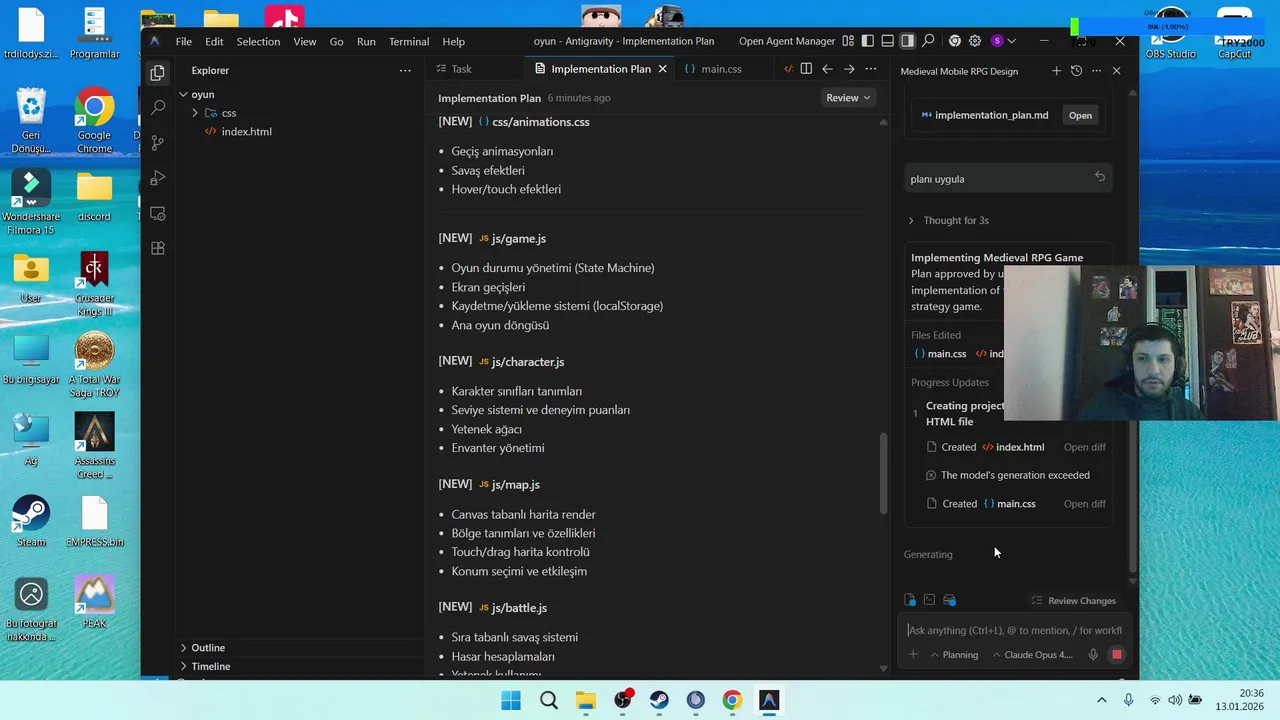The image size is (1280, 720).
Task: Click the Customize Layout icon in title bar
Action: point(848,41)
